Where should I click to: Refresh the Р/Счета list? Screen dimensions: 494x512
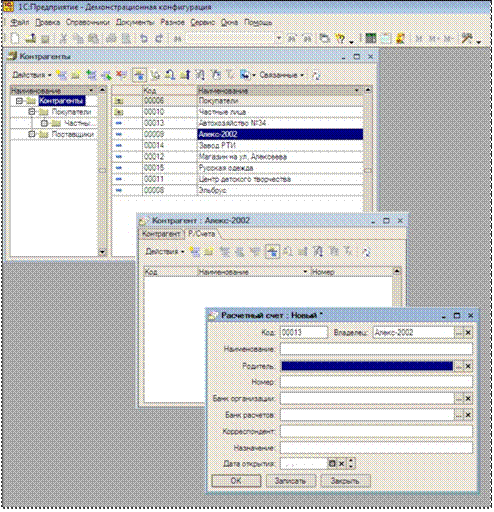click(366, 252)
